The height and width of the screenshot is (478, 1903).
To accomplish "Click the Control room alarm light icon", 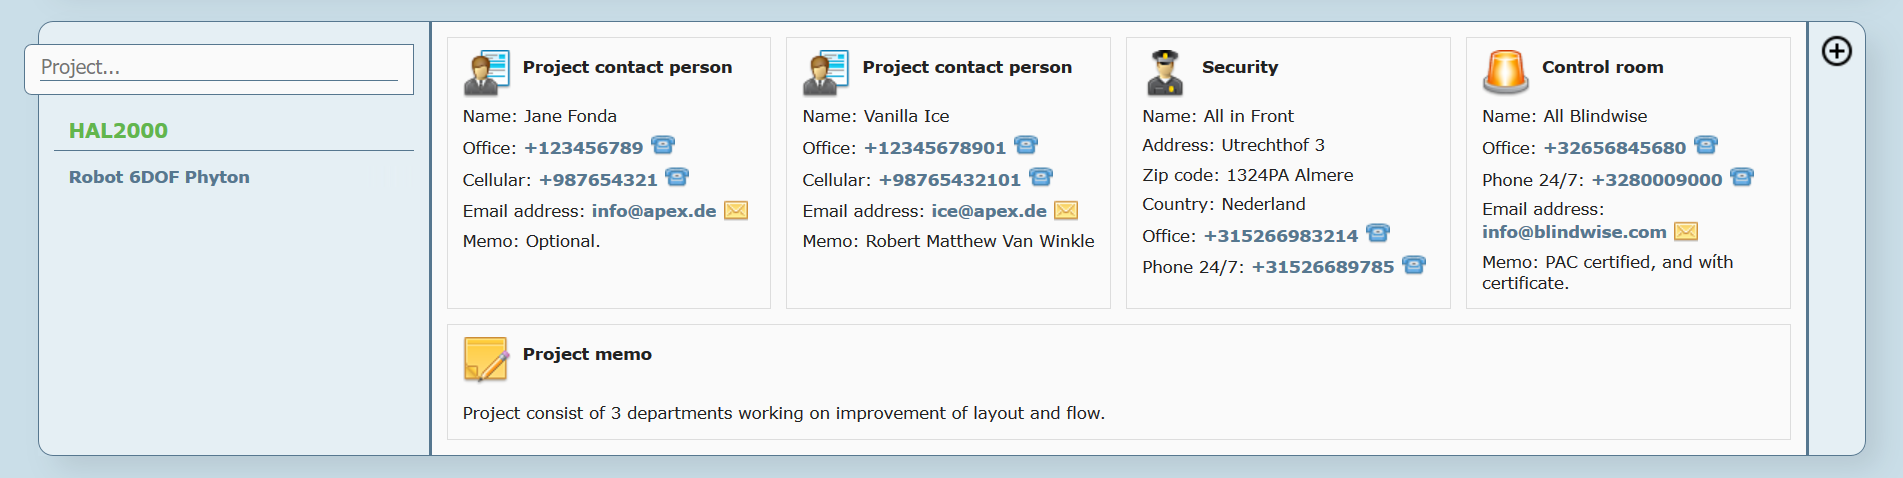I will 1505,72.
